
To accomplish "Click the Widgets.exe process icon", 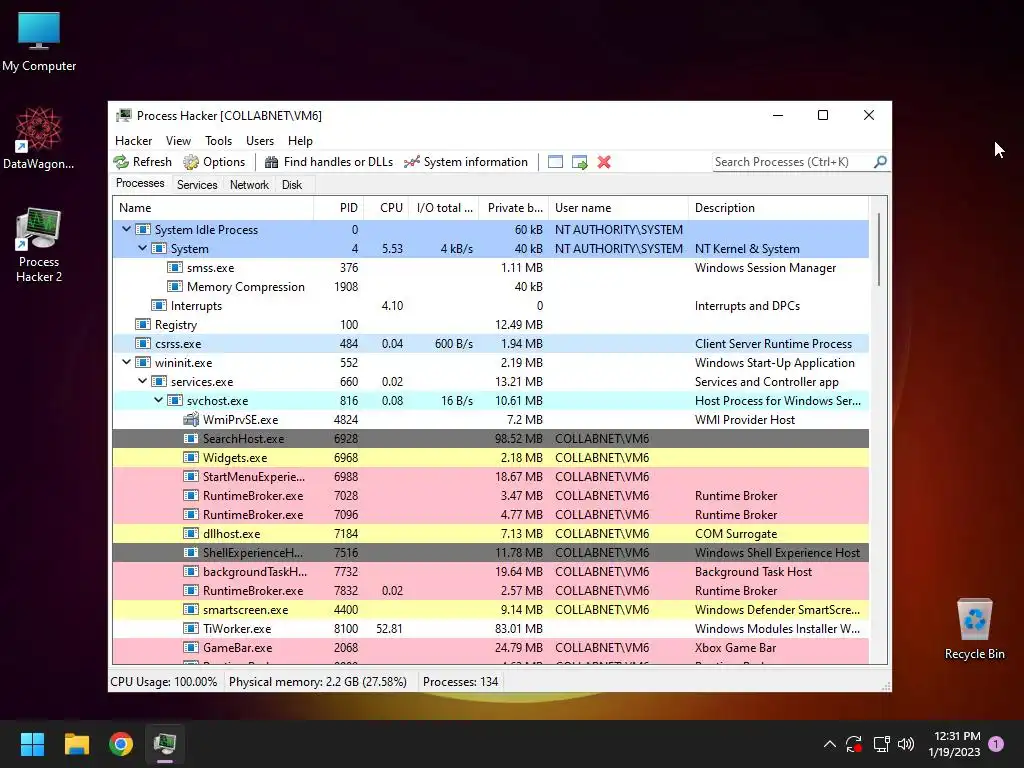I will [191, 457].
